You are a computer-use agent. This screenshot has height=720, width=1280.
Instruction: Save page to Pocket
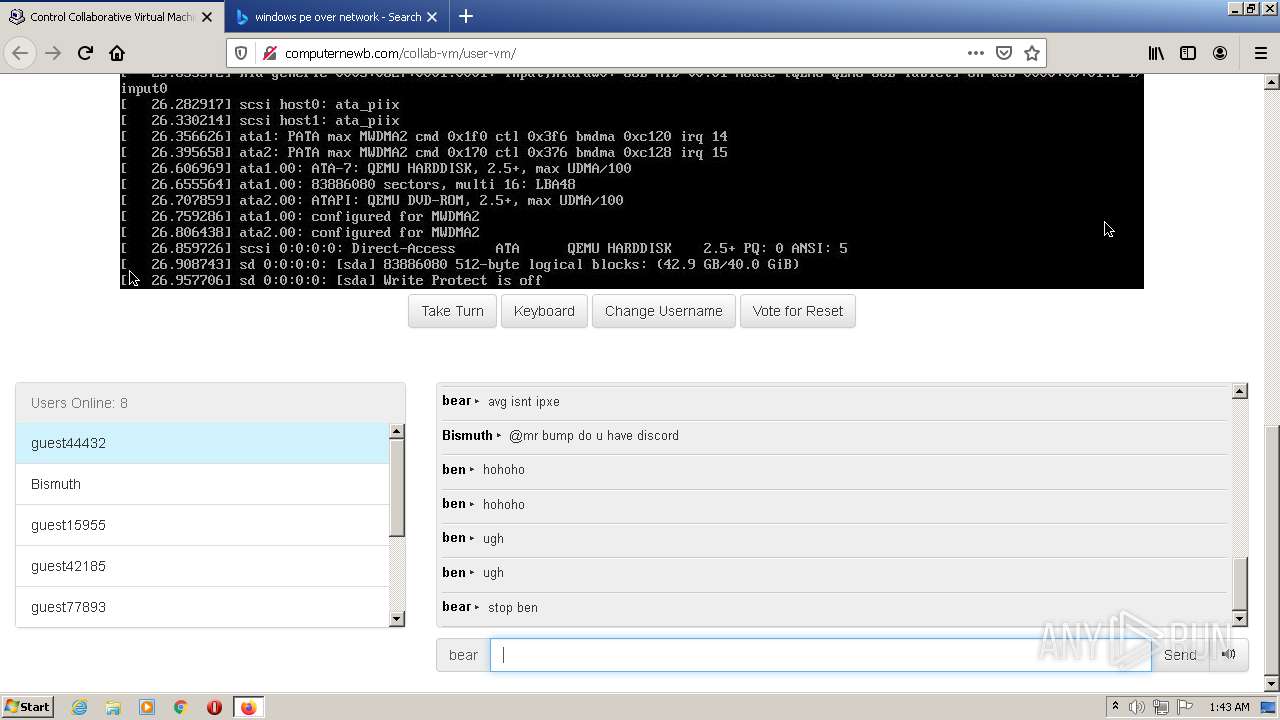(1004, 53)
